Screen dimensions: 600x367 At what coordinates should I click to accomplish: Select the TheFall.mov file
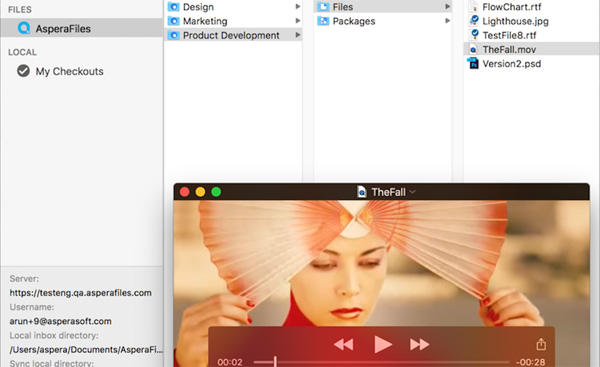tap(532, 49)
